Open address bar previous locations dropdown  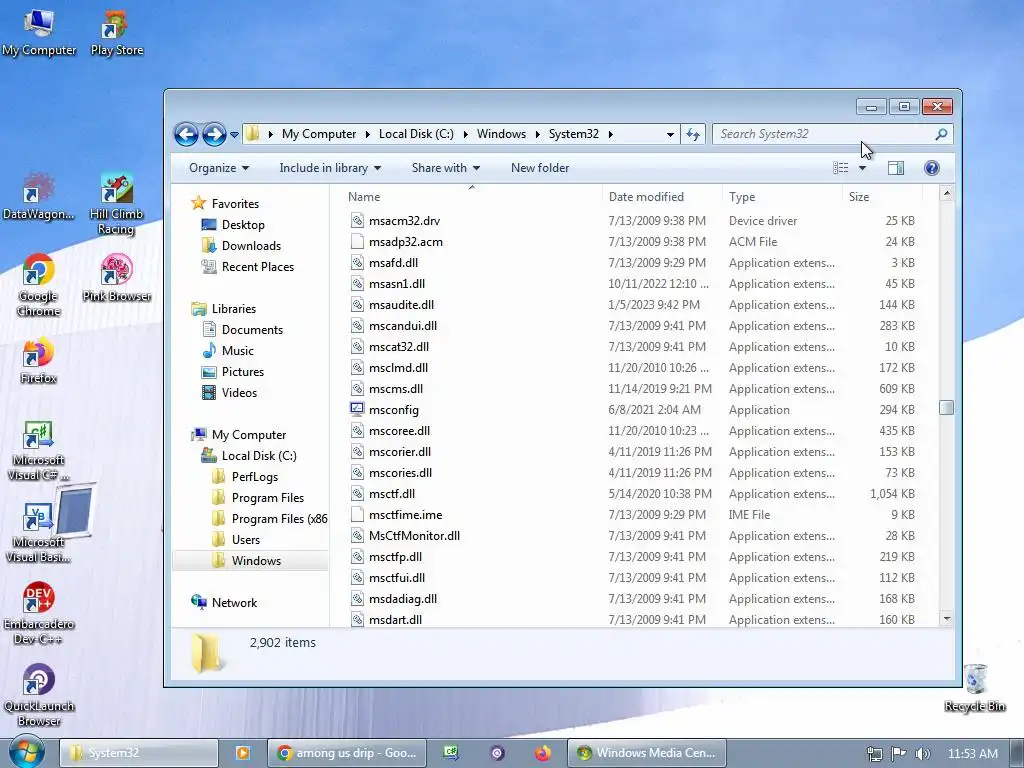tap(670, 135)
